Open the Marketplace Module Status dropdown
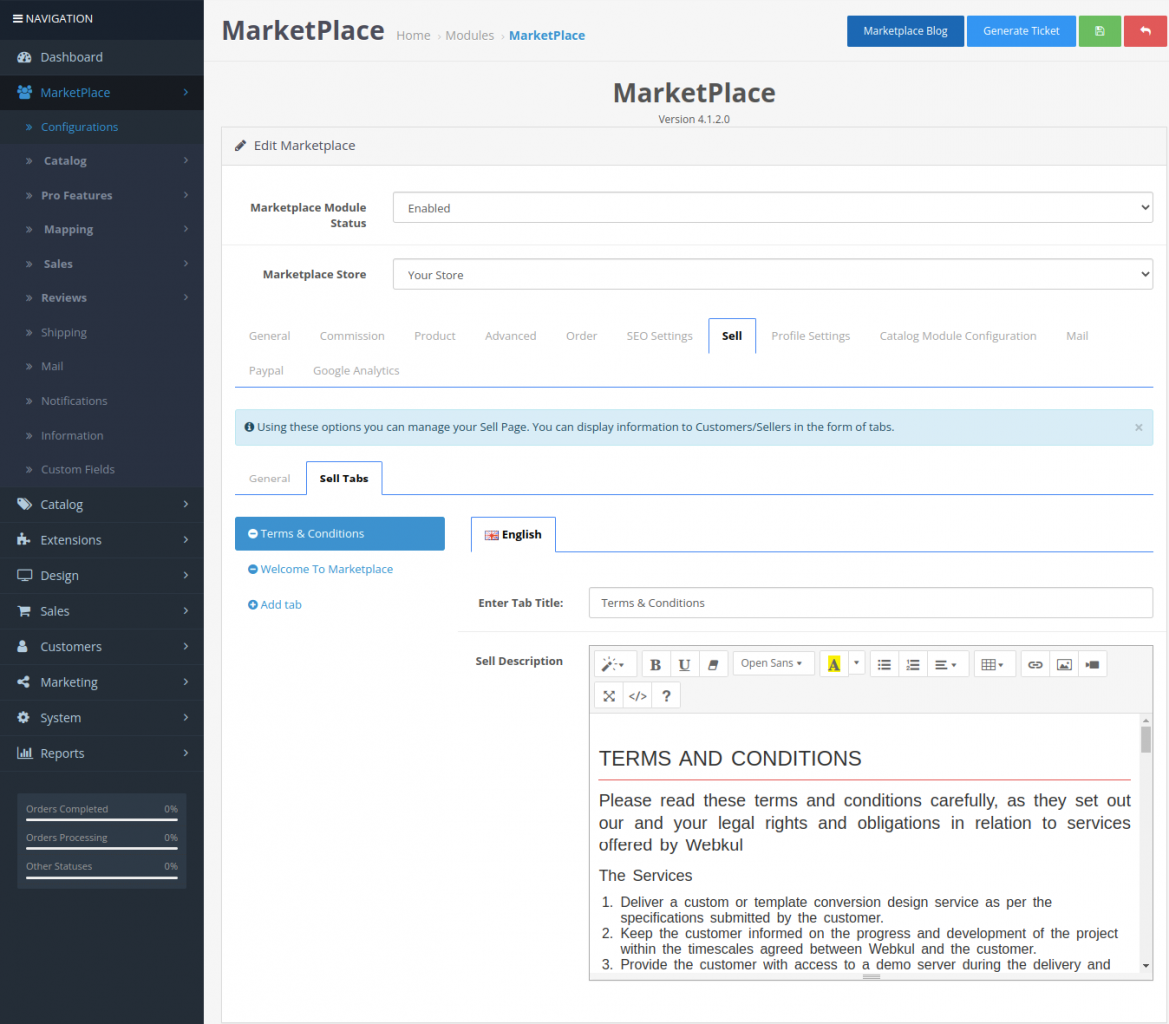 772,208
